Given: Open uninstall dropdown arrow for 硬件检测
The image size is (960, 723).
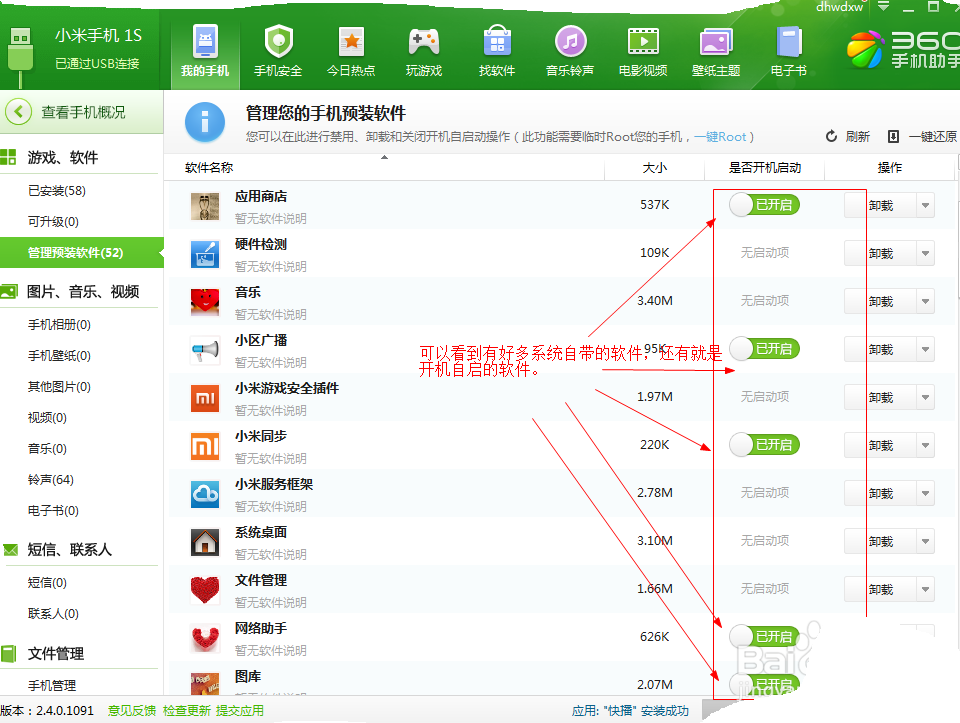Looking at the screenshot, I should click(925, 253).
